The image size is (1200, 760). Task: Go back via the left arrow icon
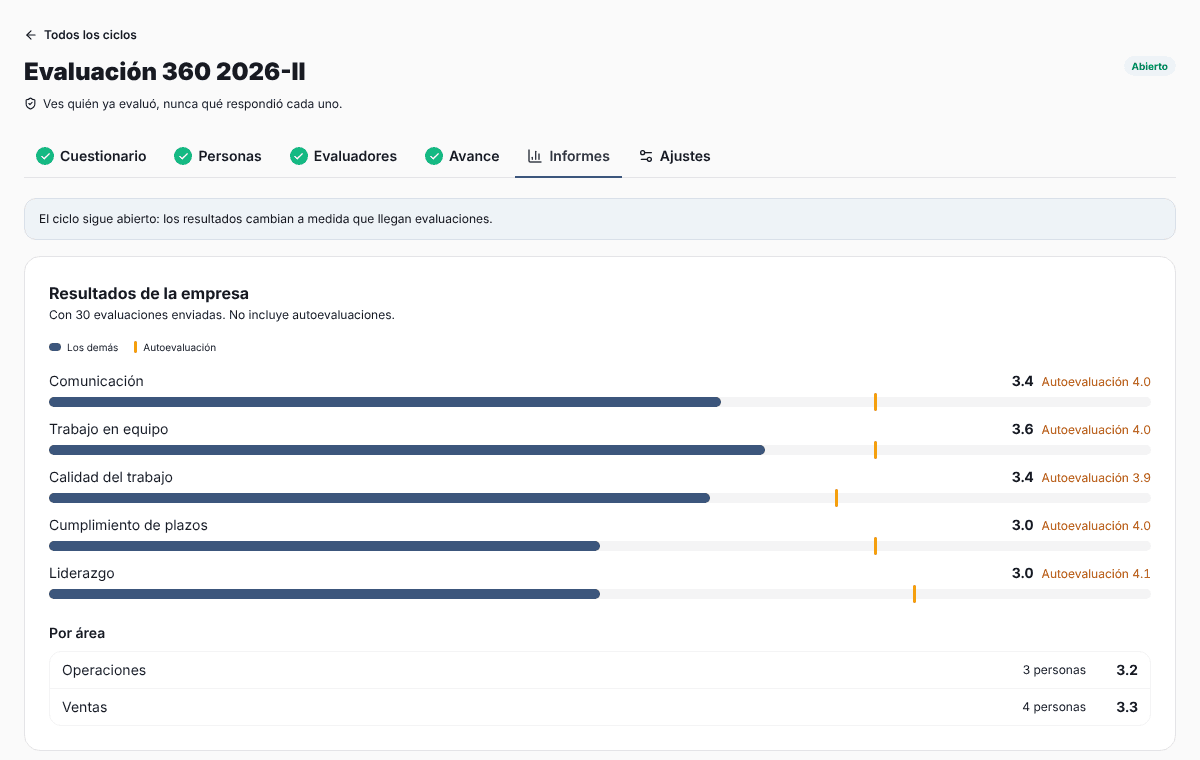tap(30, 35)
